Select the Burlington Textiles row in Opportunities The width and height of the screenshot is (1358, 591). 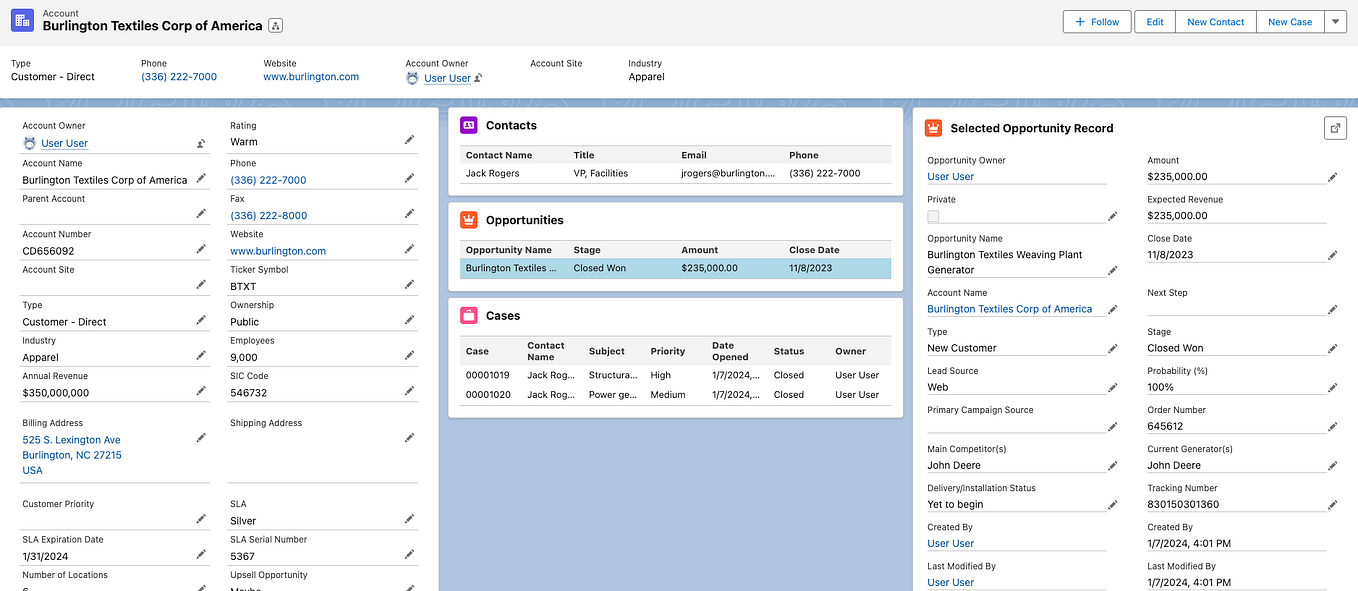click(x=510, y=268)
